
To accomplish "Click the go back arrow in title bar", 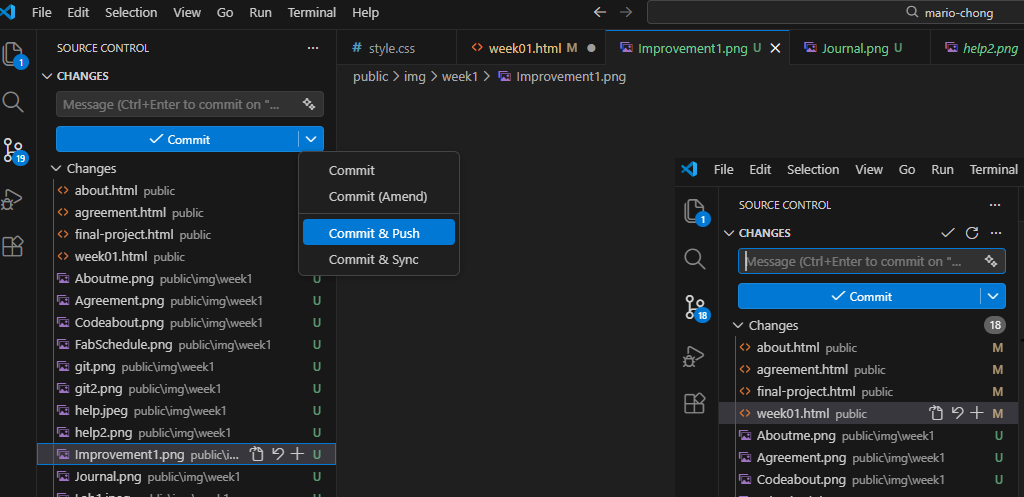I will point(600,12).
